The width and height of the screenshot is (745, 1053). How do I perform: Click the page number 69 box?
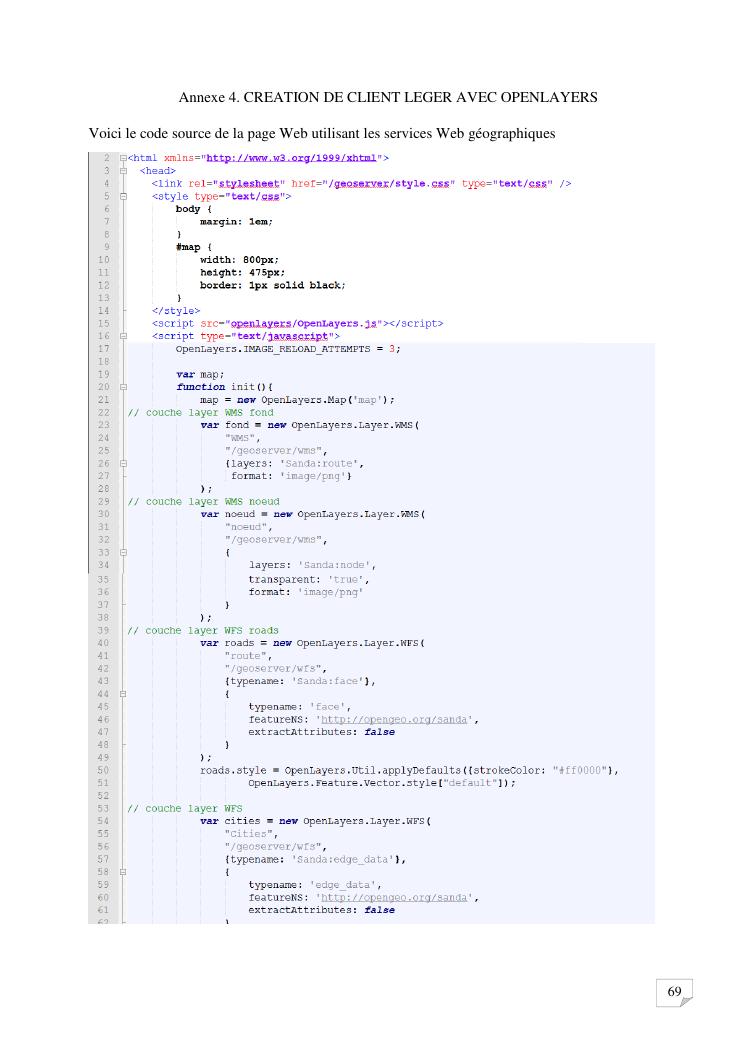[675, 992]
